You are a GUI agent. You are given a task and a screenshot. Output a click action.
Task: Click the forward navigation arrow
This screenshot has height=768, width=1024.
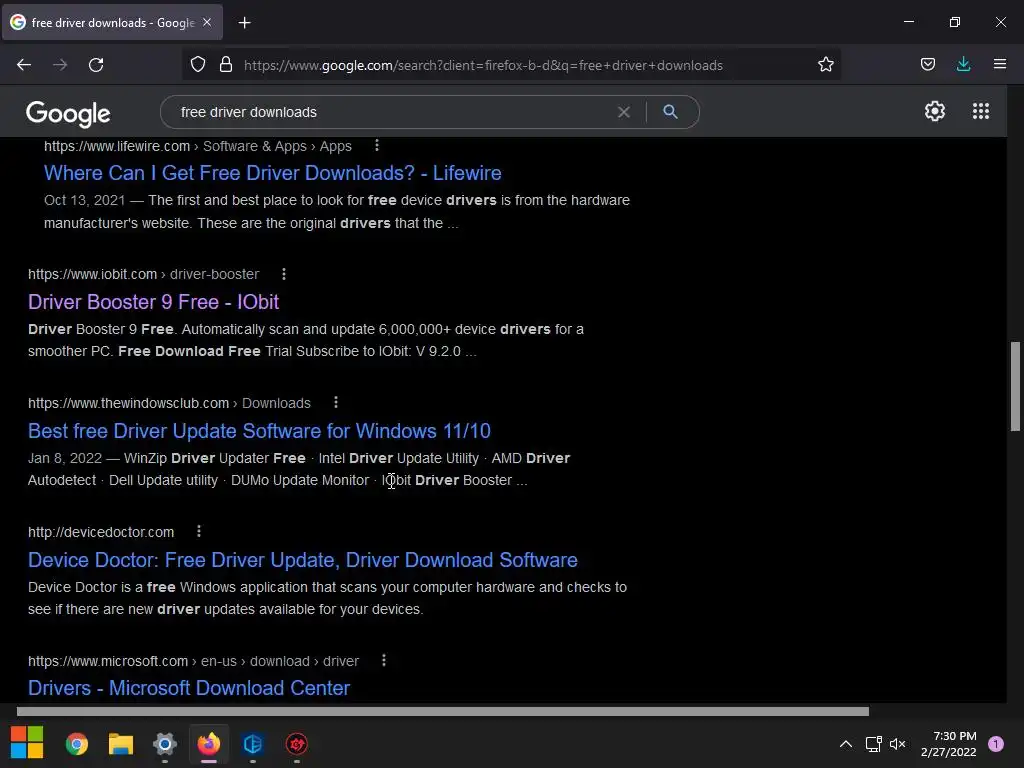pyautogui.click(x=60, y=65)
